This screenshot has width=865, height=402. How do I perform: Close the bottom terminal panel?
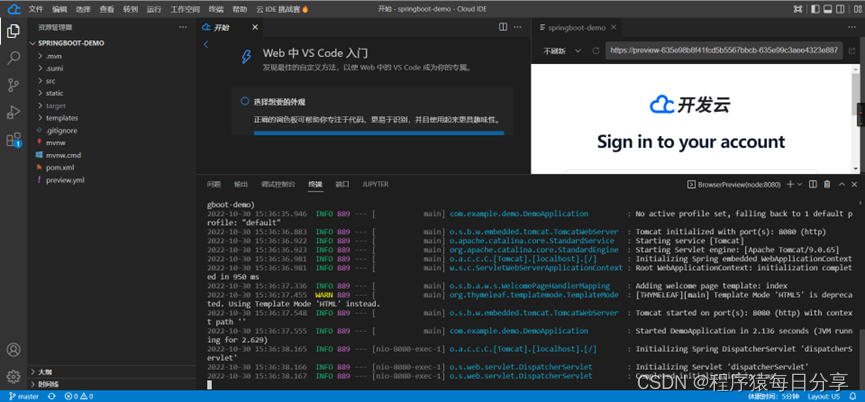pyautogui.click(x=855, y=184)
